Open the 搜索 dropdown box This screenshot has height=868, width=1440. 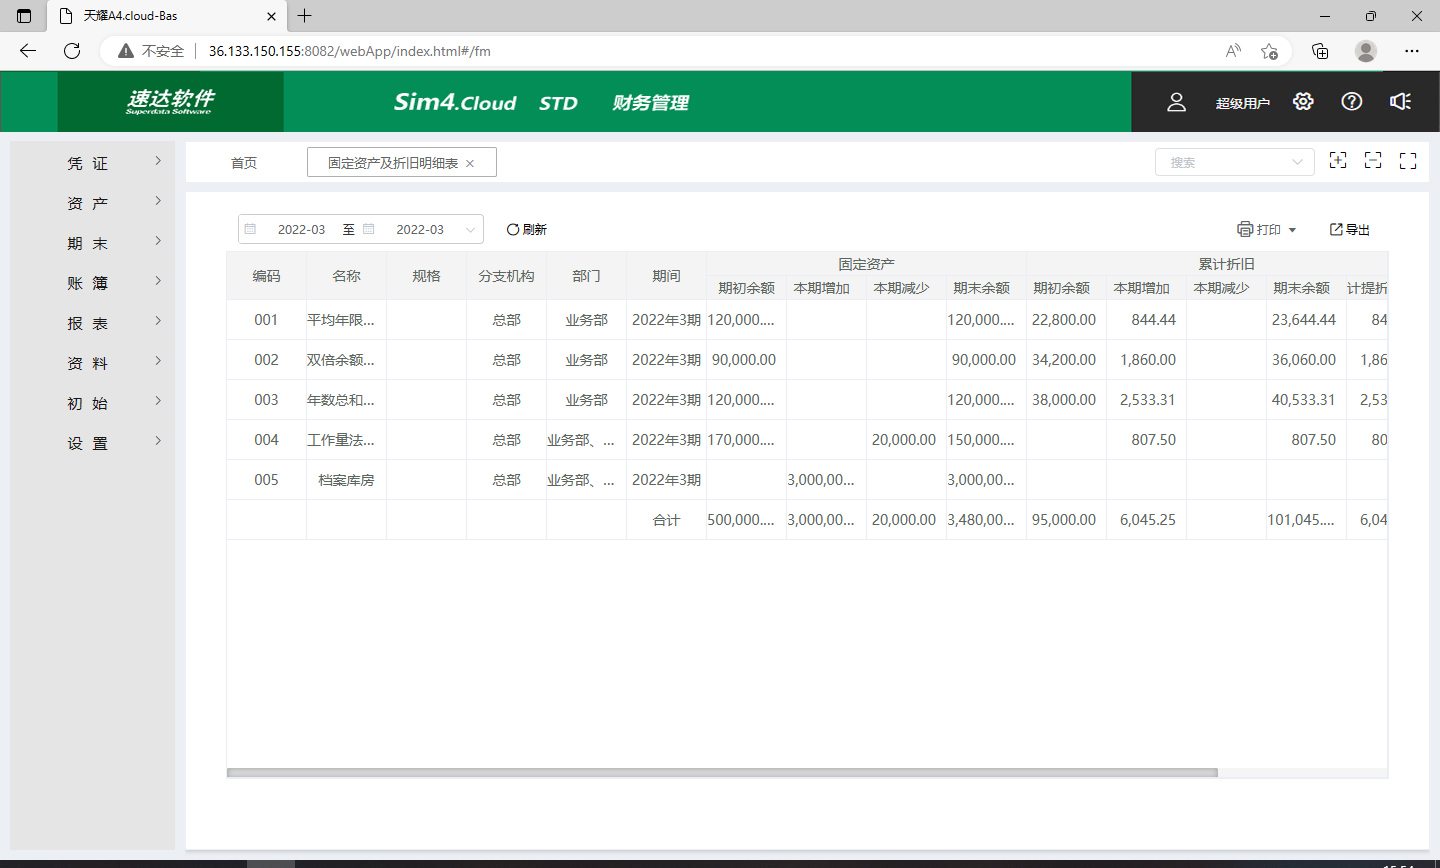(x=1234, y=162)
